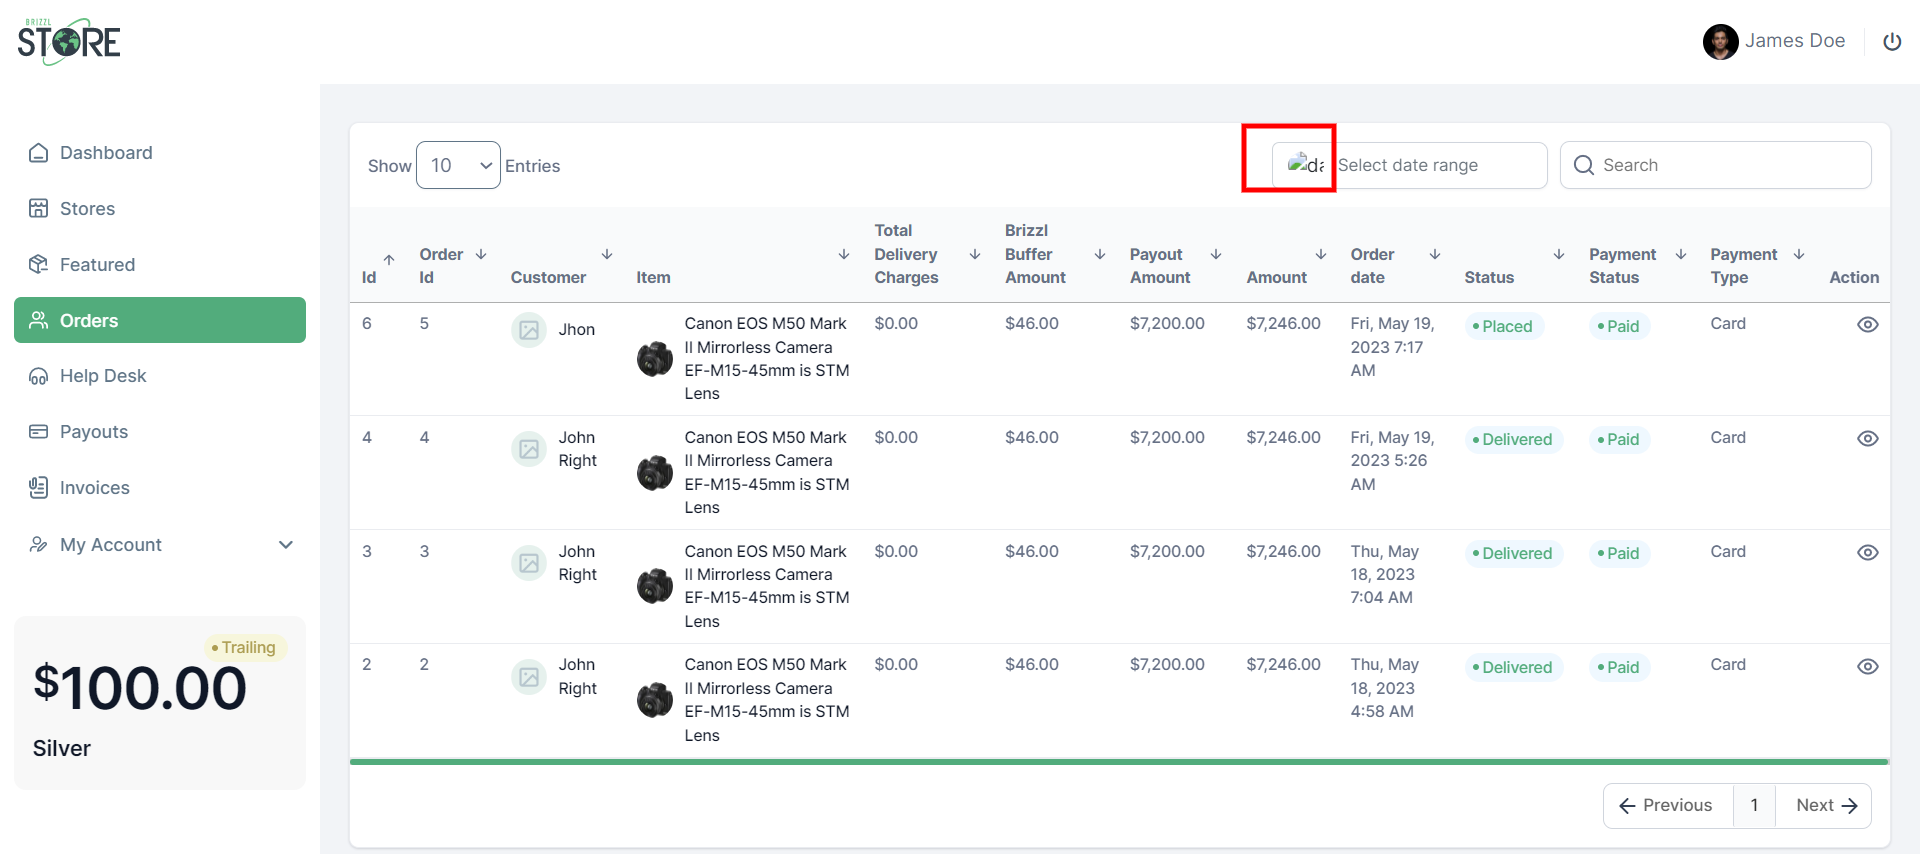
Task: Click the Previous pagination button
Action: (1667, 806)
